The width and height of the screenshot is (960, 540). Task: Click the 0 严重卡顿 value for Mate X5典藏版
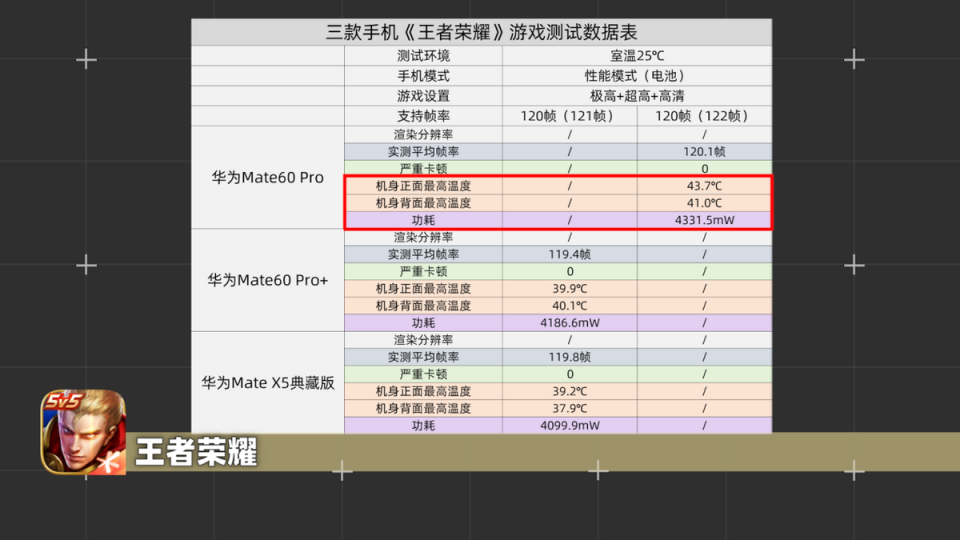(x=569, y=375)
